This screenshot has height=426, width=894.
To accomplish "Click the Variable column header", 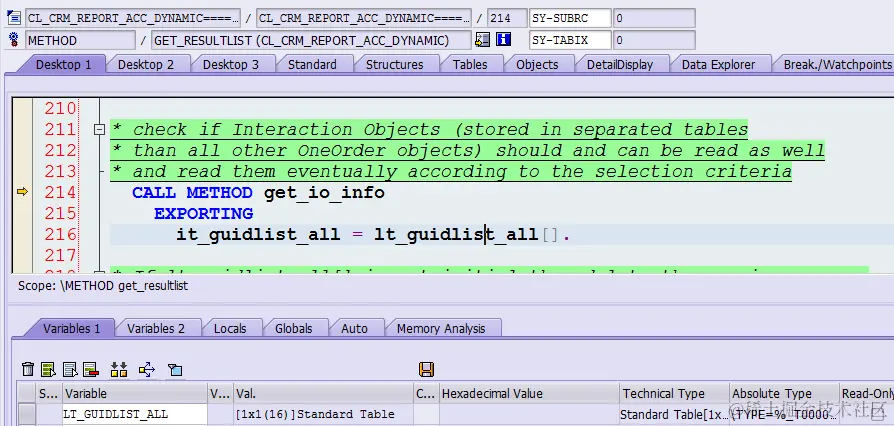I will pos(135,393).
